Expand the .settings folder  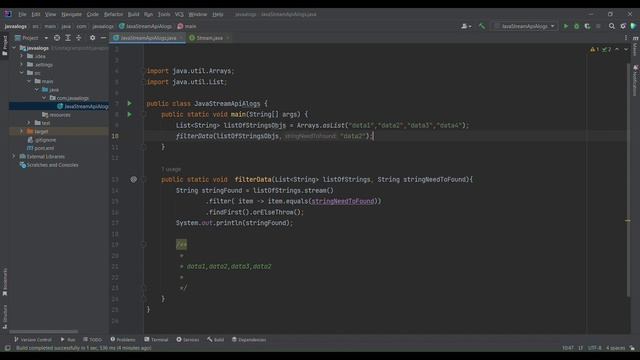tap(22, 64)
